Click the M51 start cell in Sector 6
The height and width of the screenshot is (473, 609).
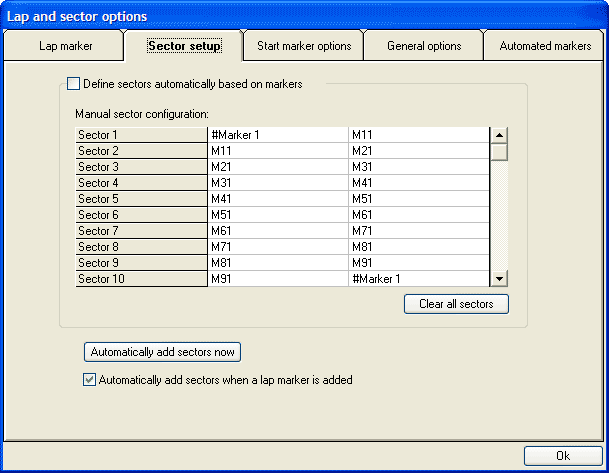278,215
